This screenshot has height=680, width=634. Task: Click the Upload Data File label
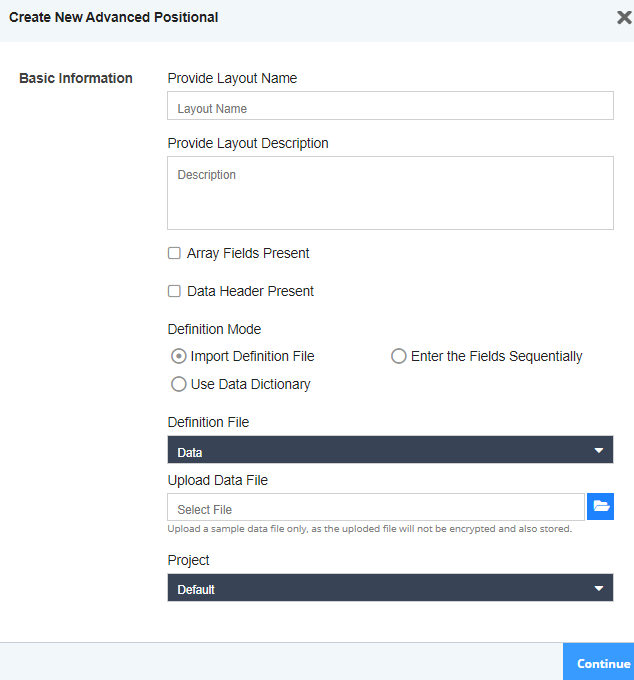(x=218, y=480)
